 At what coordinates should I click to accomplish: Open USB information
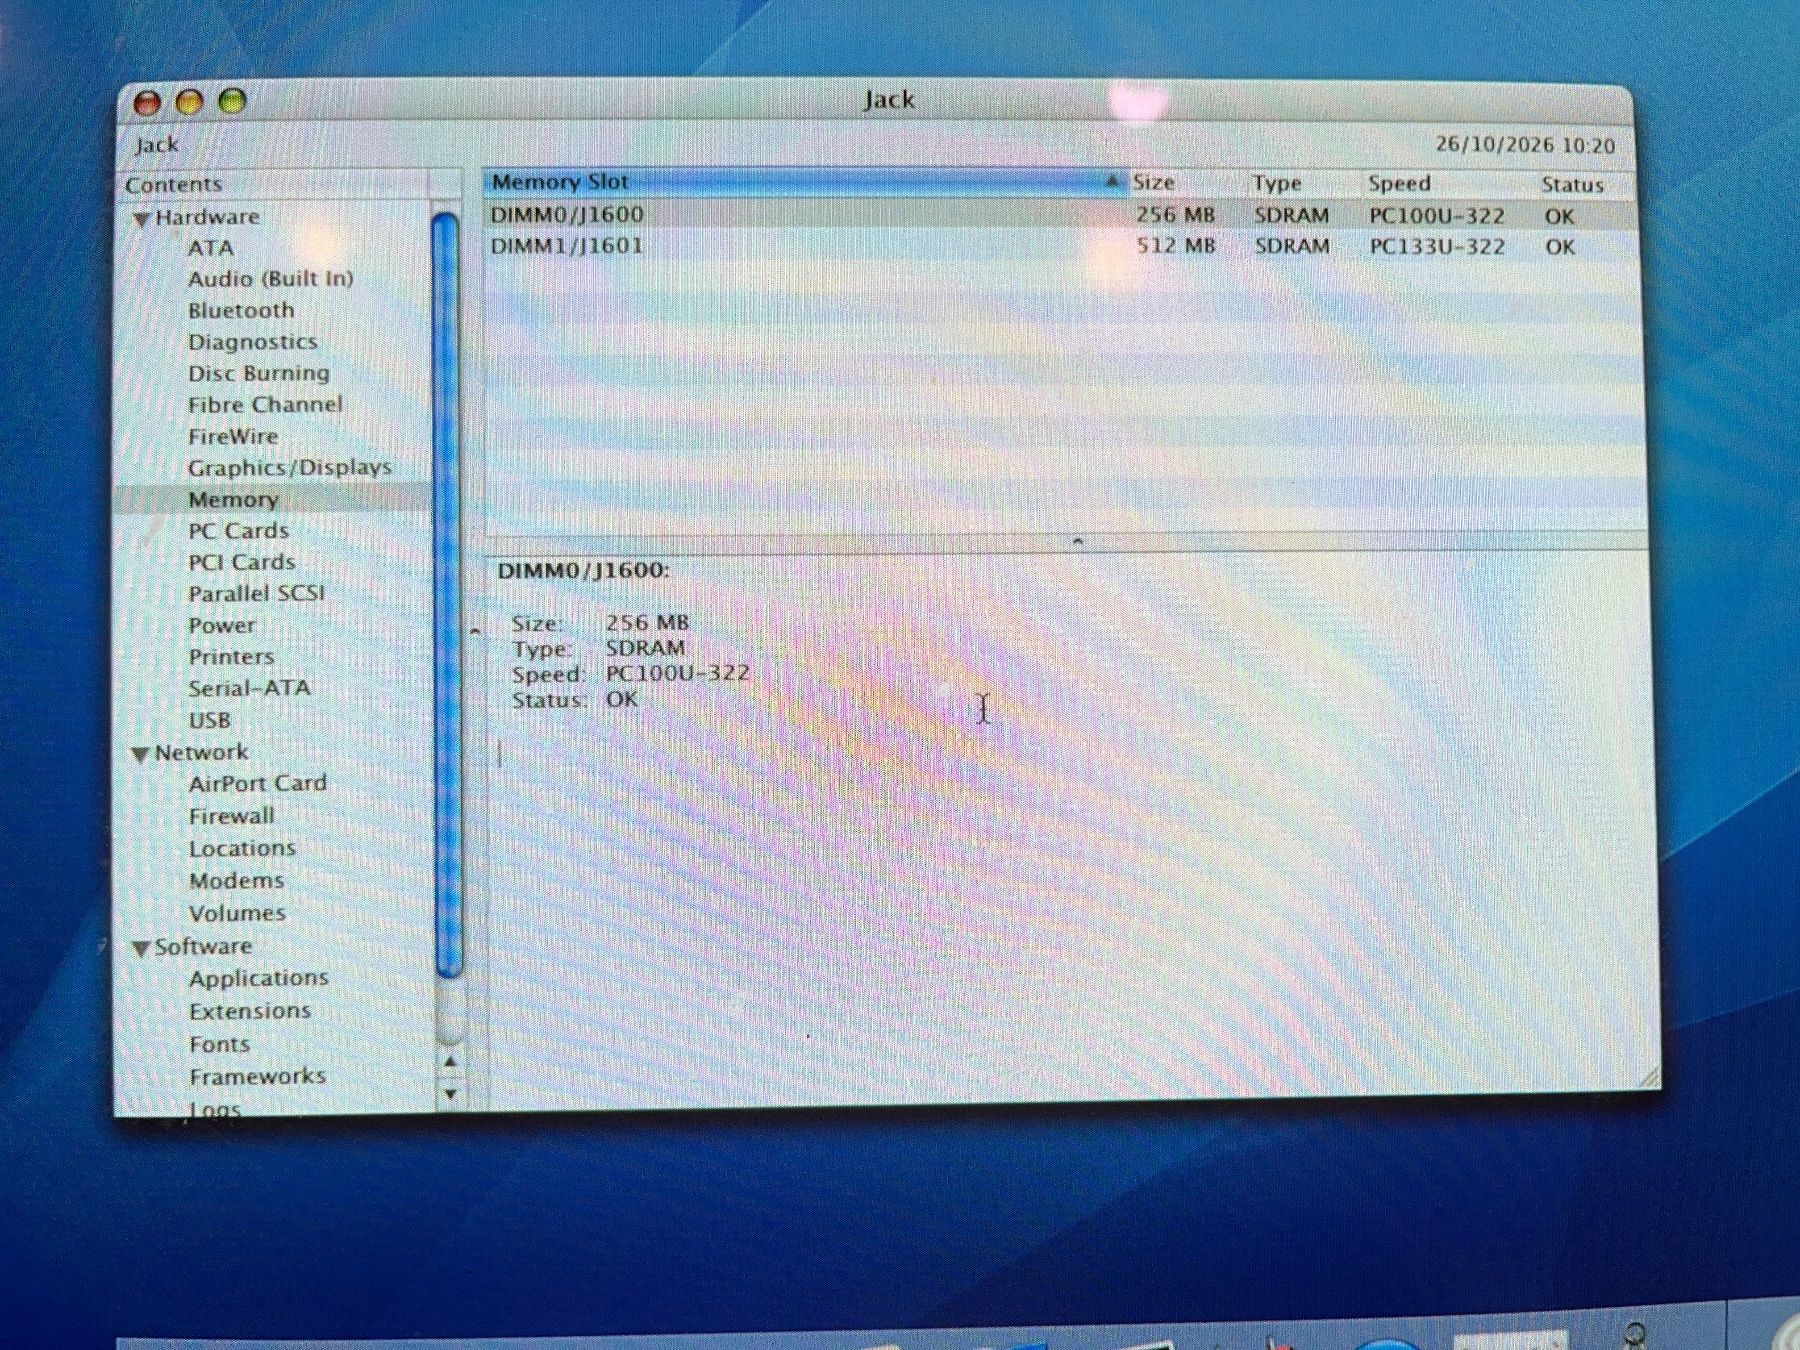[x=210, y=720]
